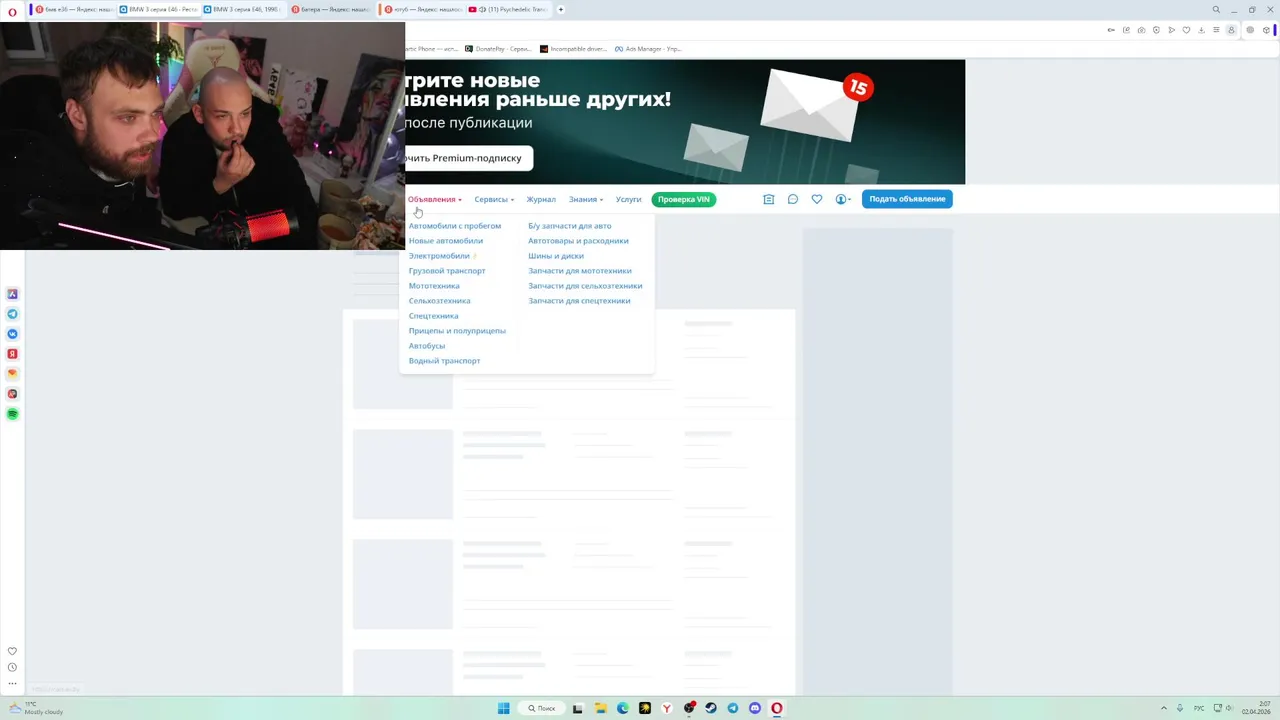Open Telegram in Opera sidebar
The height and width of the screenshot is (720, 1280).
click(12, 314)
